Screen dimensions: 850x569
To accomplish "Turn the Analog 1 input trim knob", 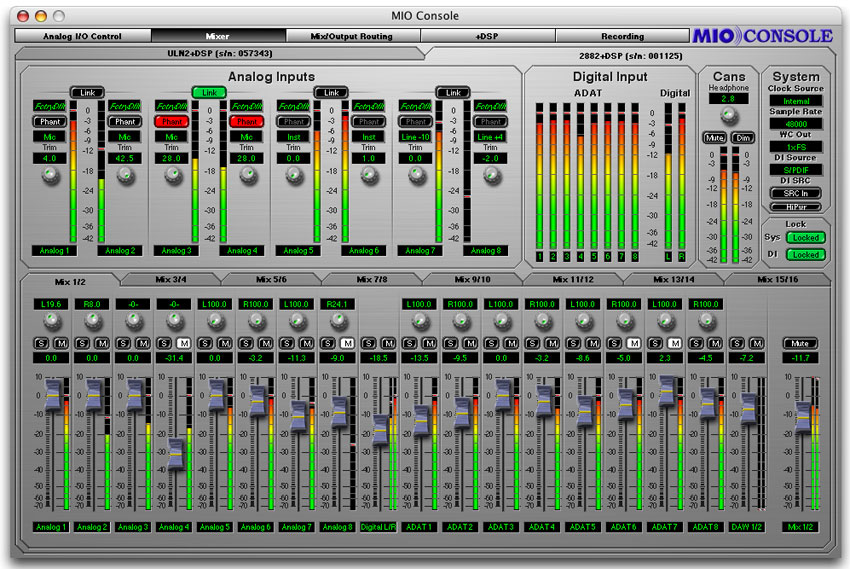I will point(50,176).
